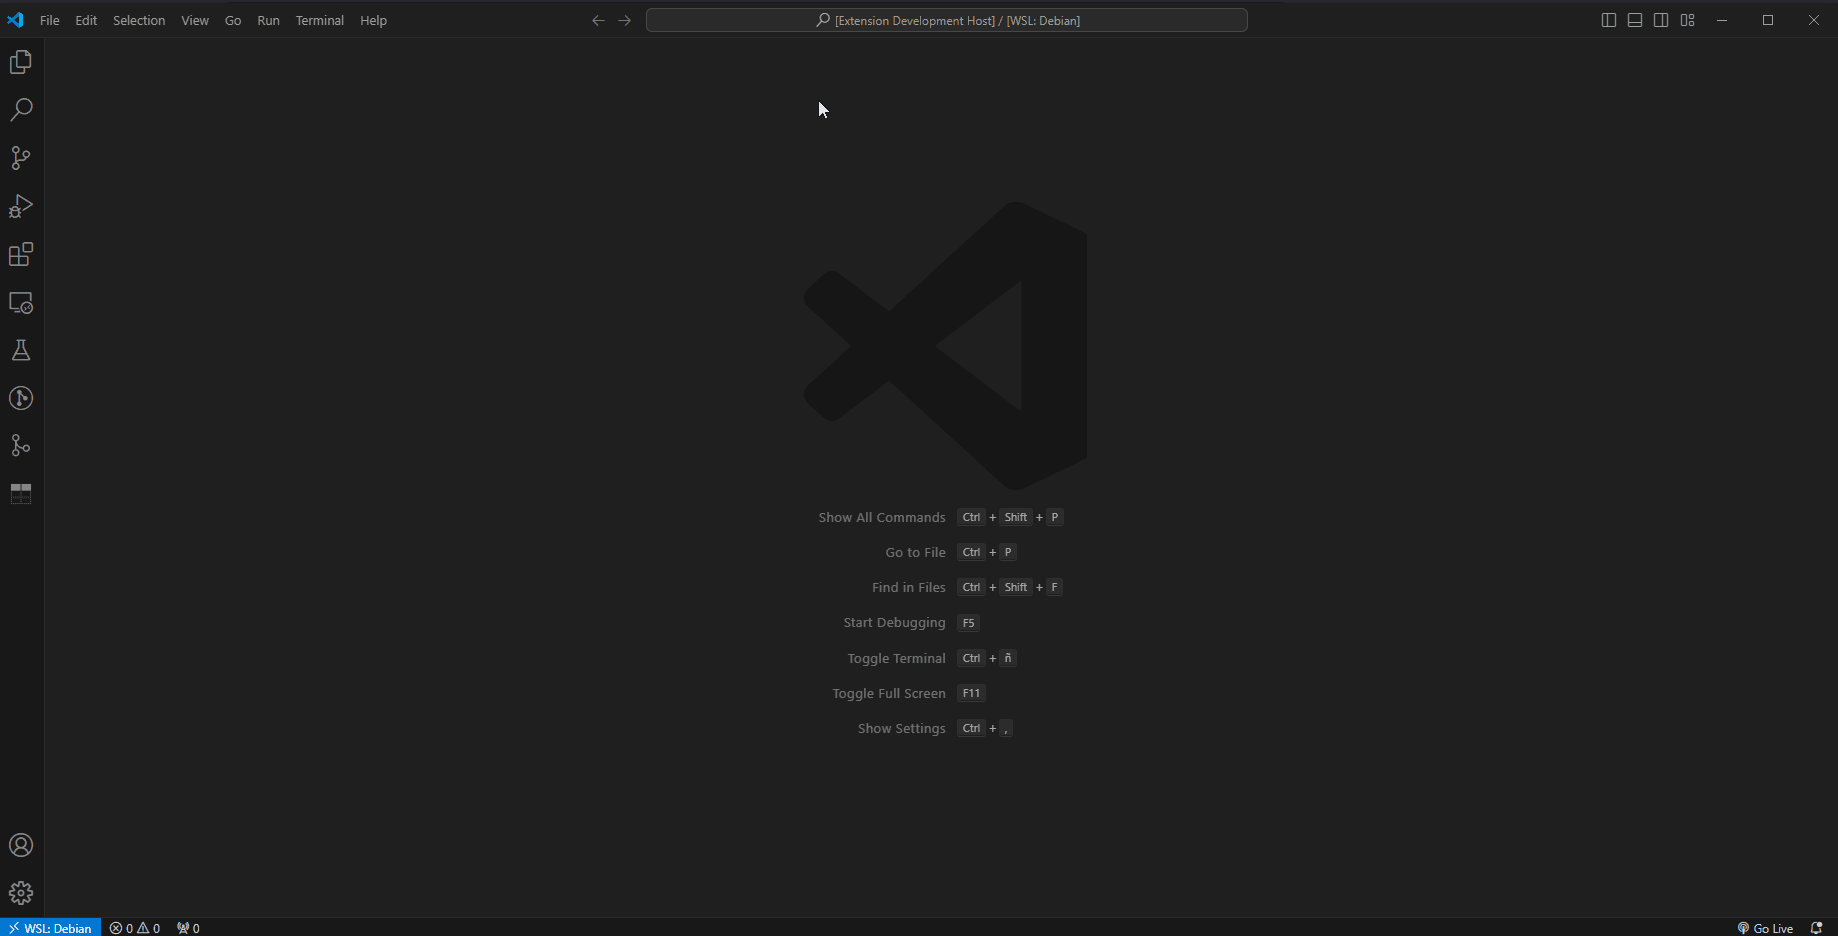Go back with the left arrow
The image size is (1838, 936).
[598, 20]
